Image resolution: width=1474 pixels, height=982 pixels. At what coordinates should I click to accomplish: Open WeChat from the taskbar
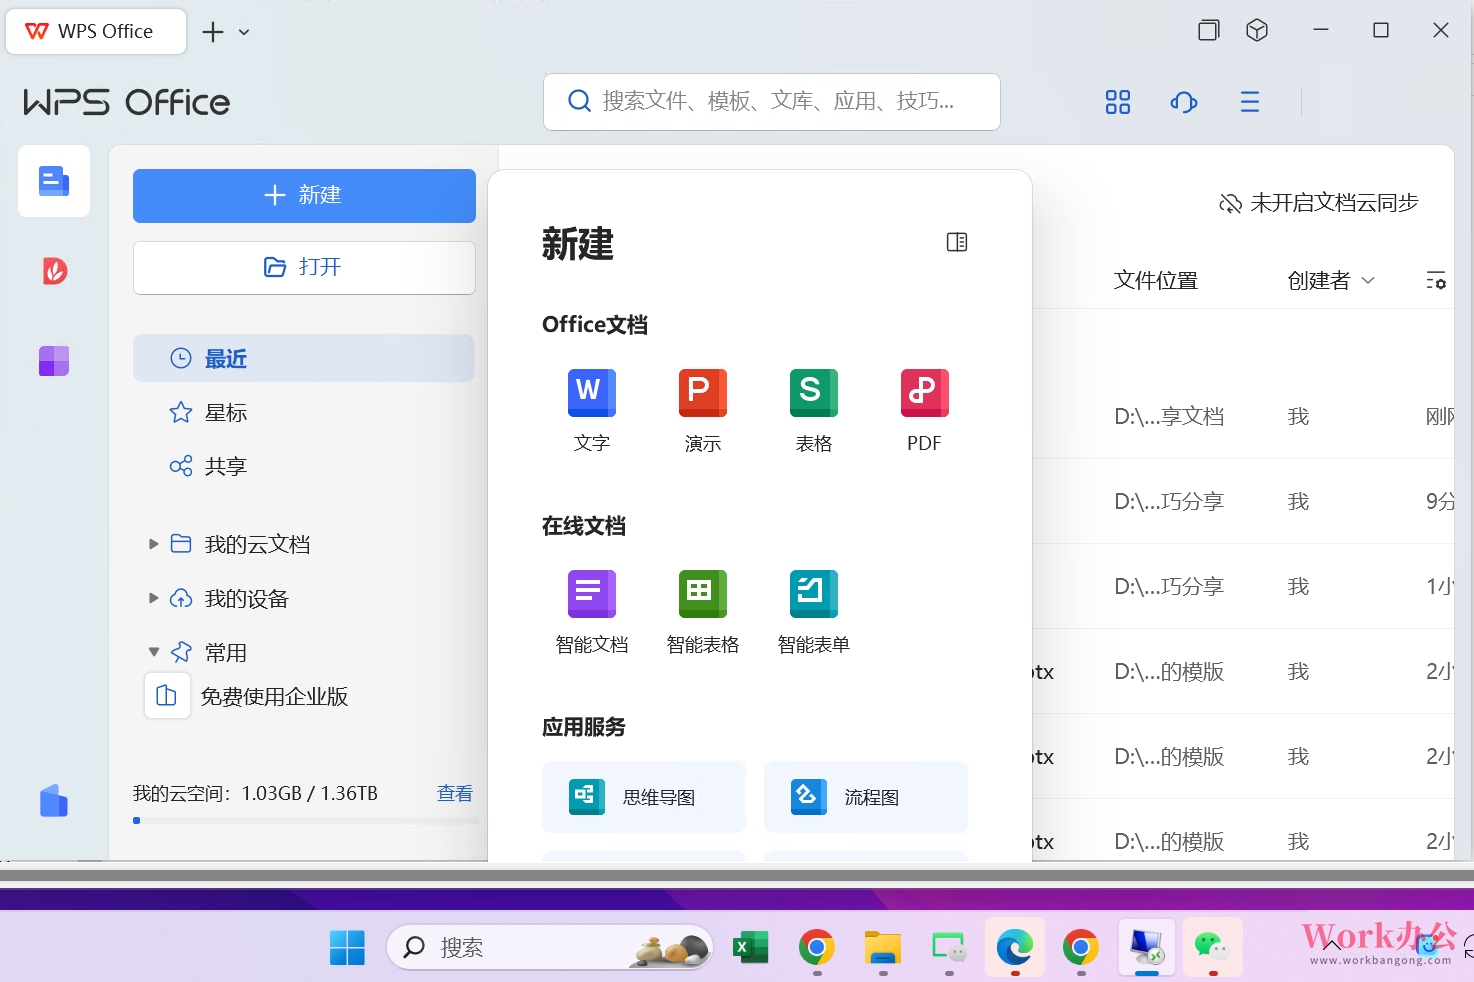[x=1213, y=947]
